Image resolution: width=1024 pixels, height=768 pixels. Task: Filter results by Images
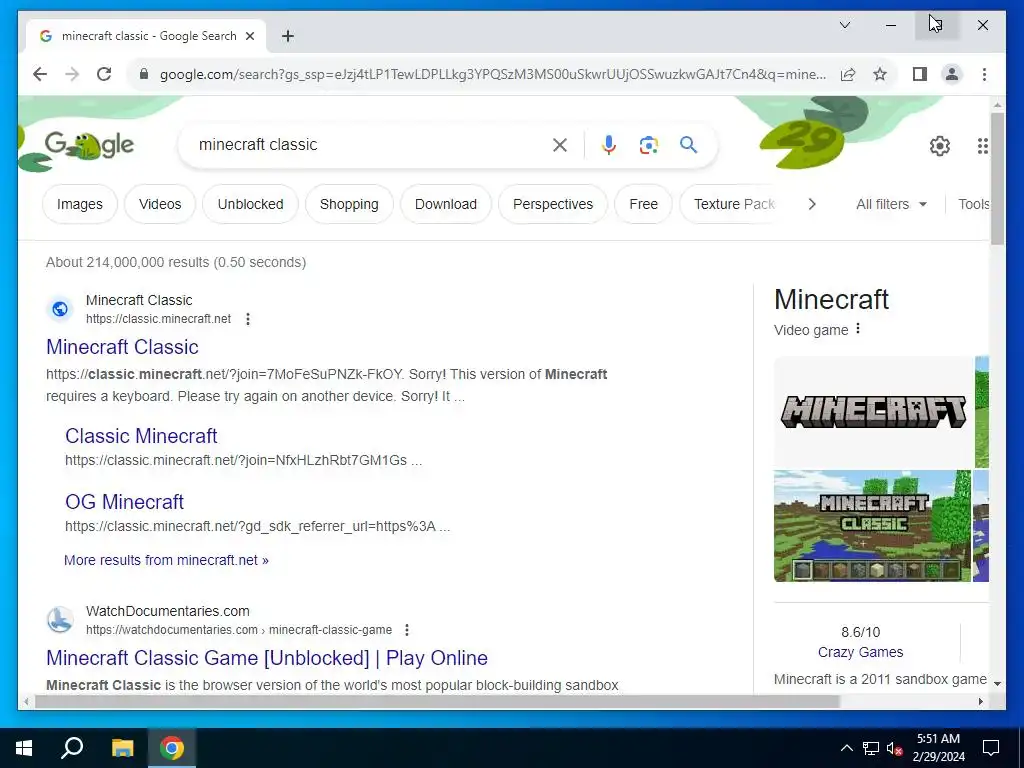tap(80, 204)
